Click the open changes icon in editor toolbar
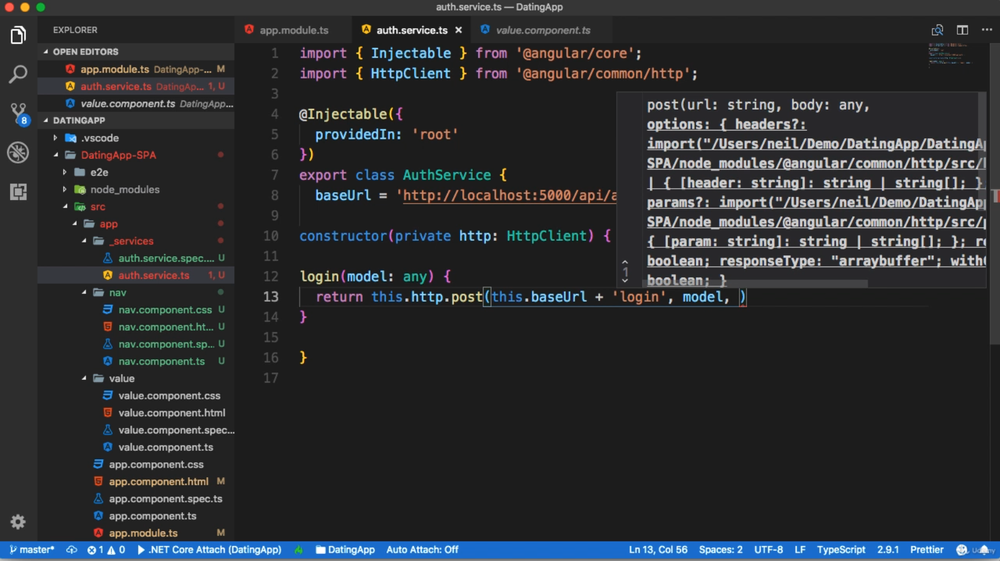Viewport: 1000px width, 561px height. coord(938,30)
